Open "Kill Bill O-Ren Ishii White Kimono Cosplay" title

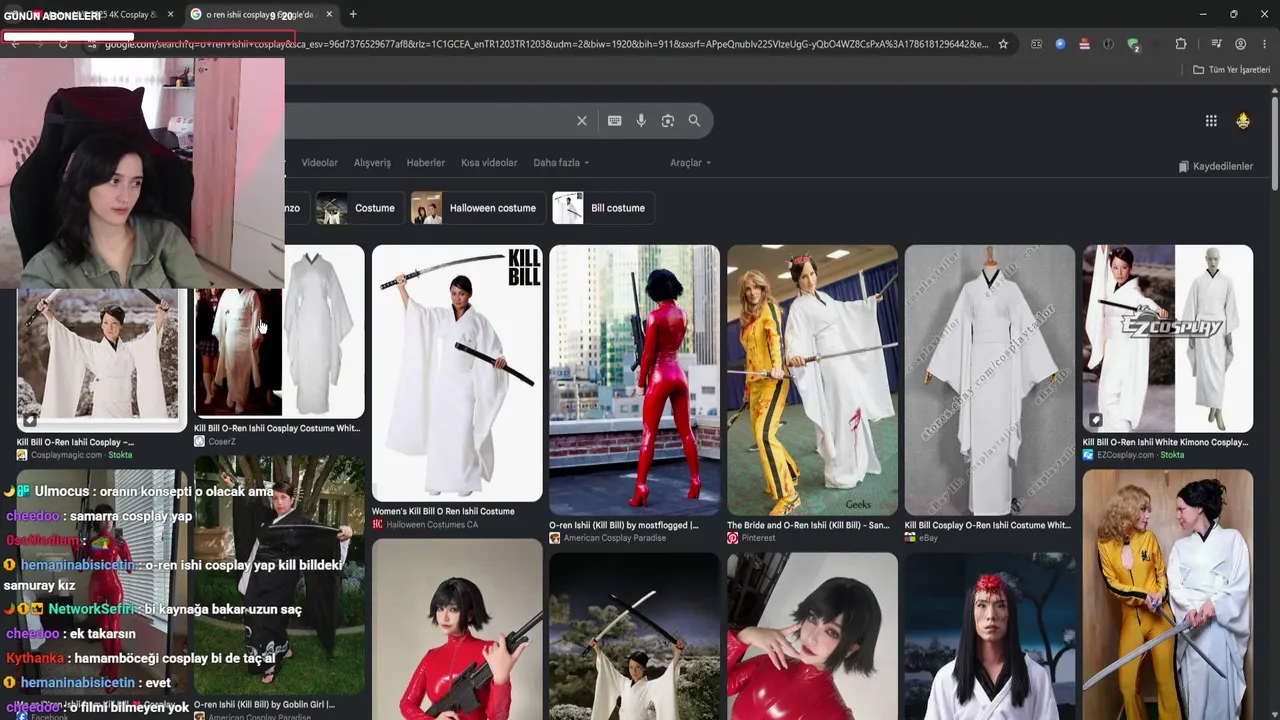click(1165, 442)
